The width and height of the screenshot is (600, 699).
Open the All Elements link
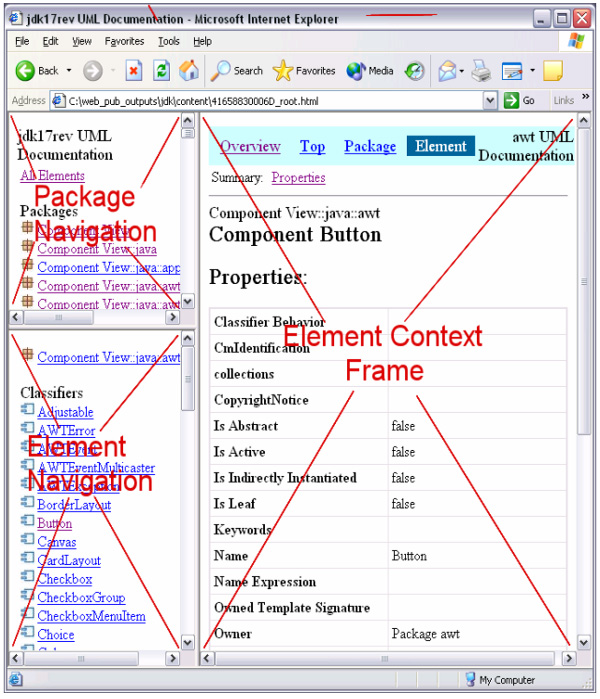point(52,176)
